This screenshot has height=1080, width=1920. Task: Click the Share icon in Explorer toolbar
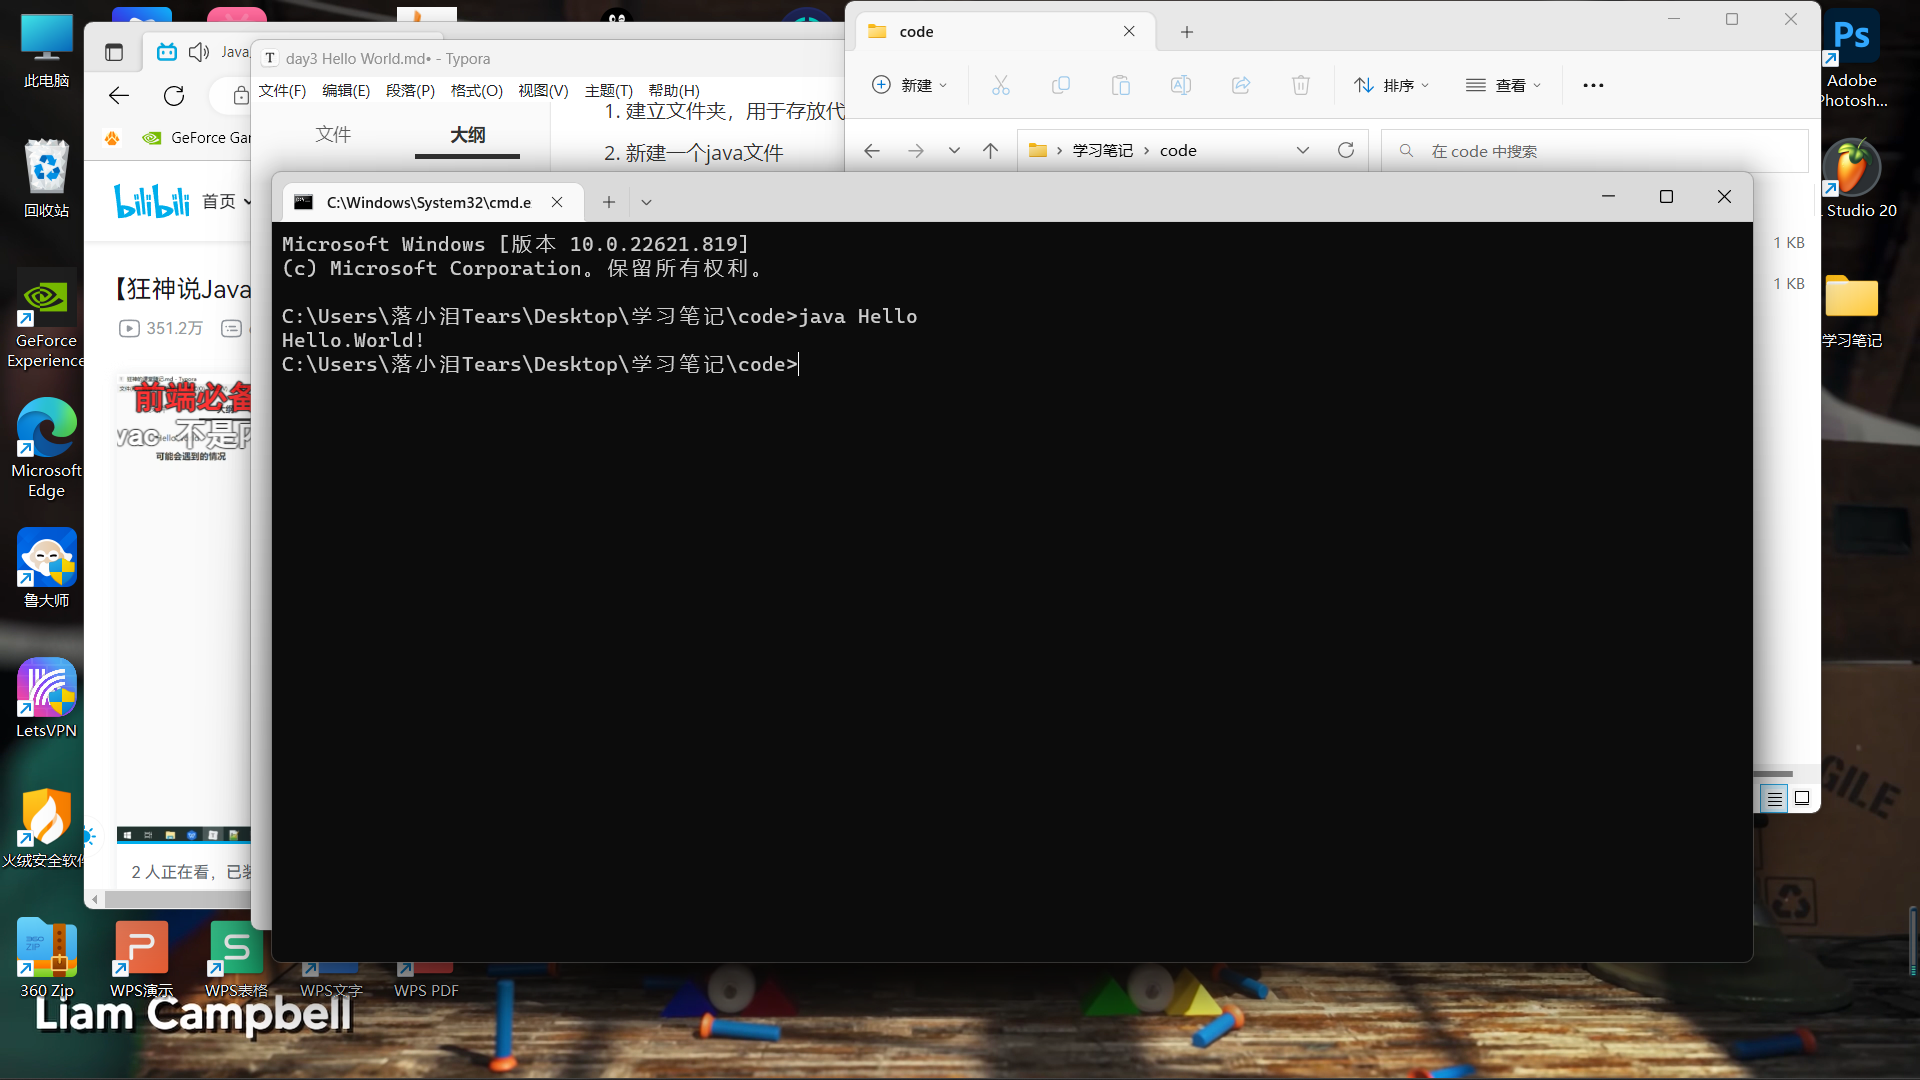click(1240, 86)
